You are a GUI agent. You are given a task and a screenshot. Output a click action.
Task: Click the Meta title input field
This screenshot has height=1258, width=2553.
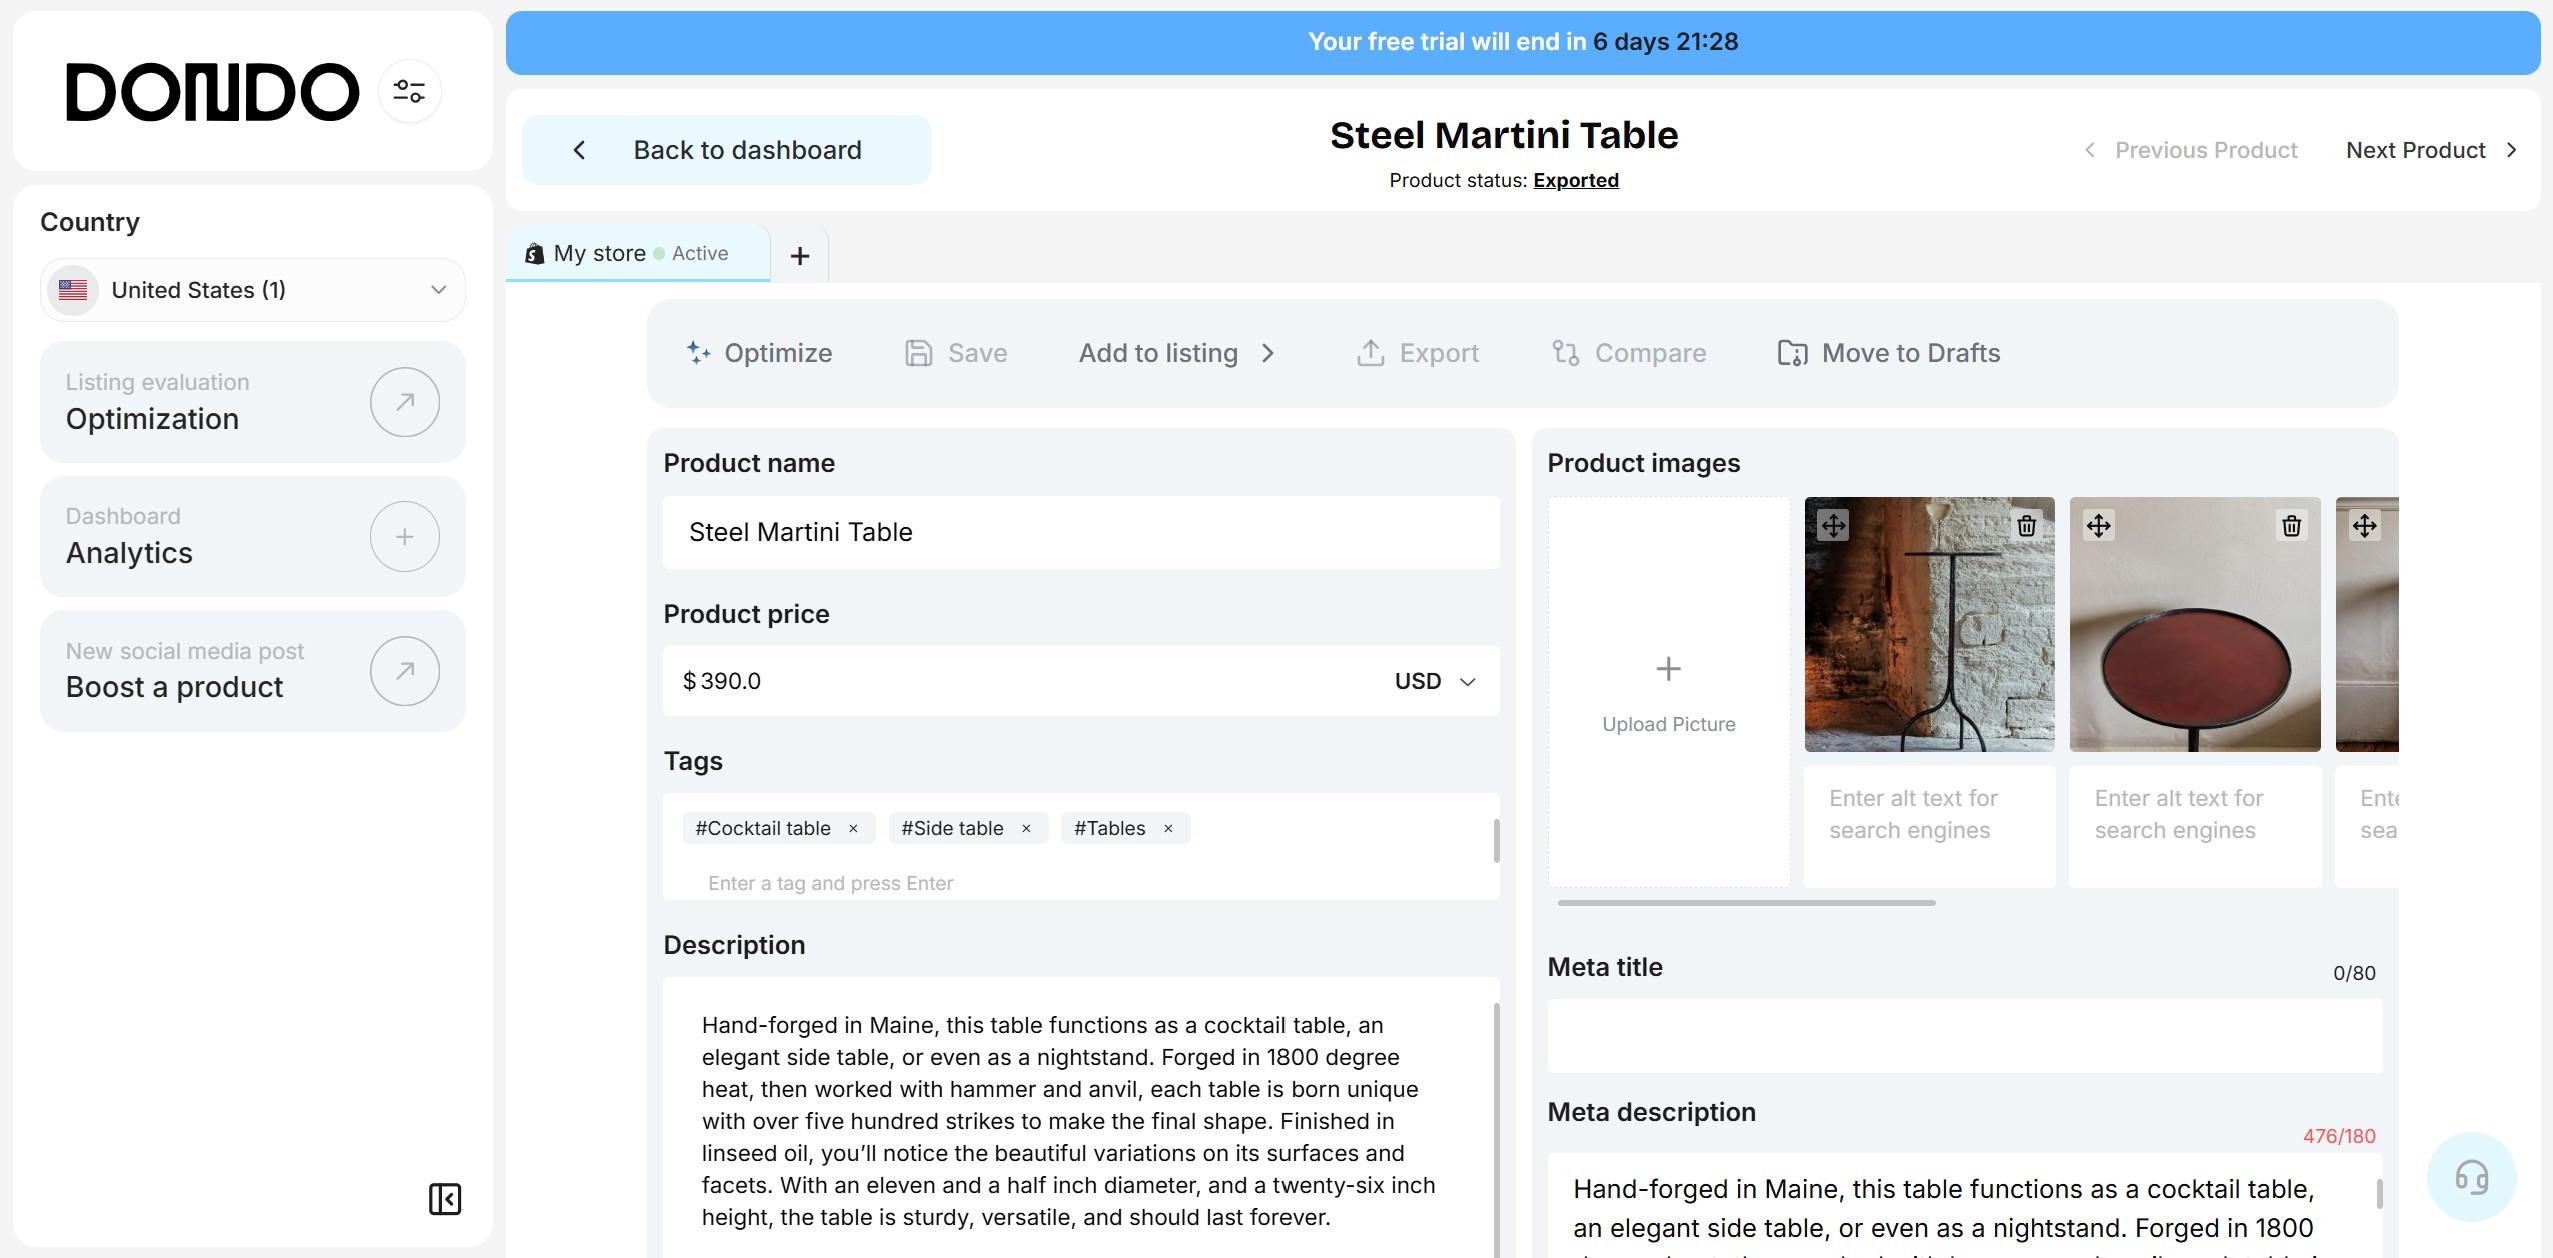pos(1963,1036)
